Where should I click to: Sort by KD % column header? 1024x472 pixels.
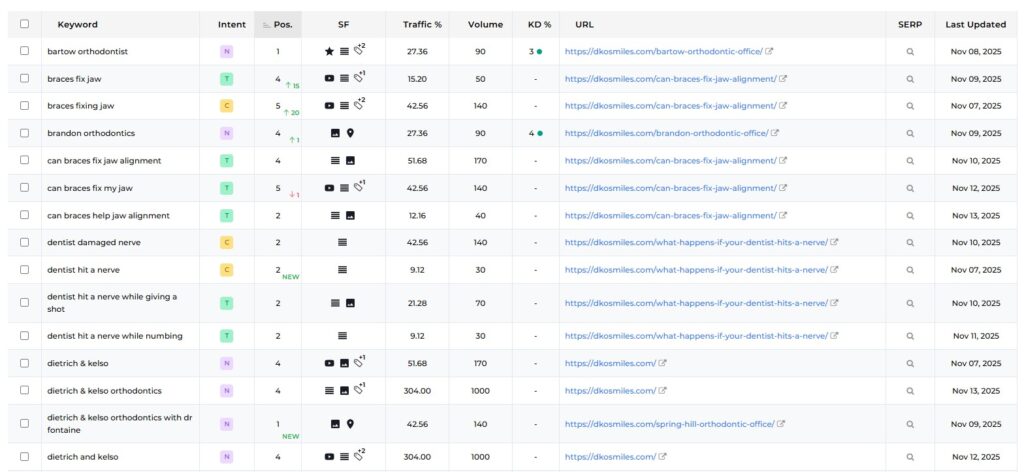tap(539, 25)
